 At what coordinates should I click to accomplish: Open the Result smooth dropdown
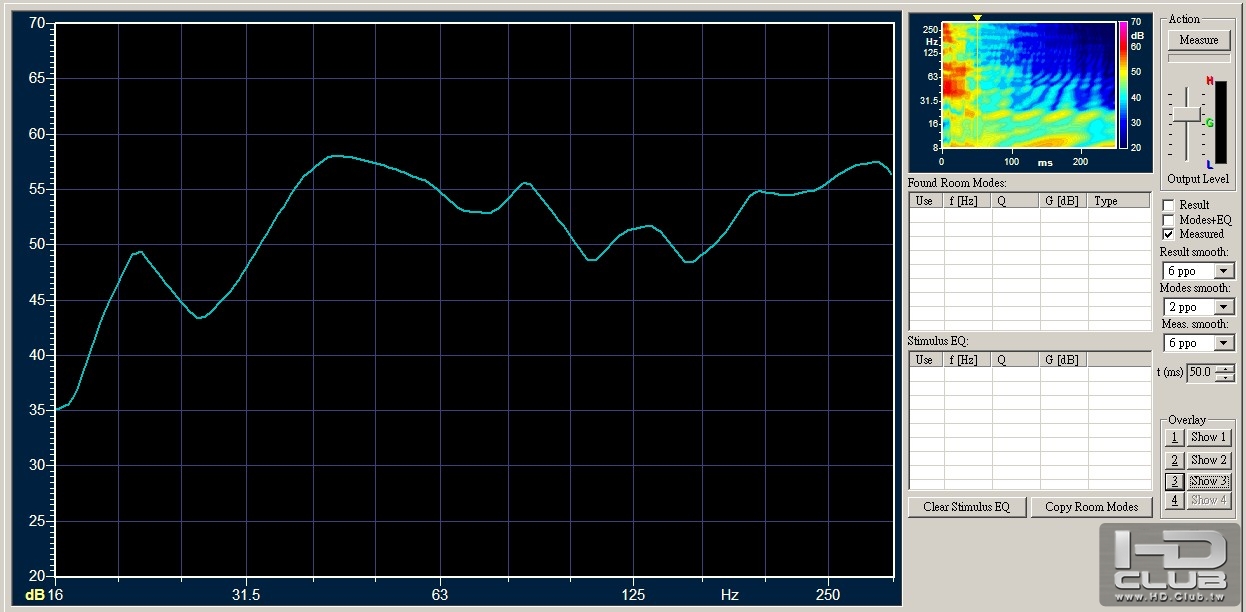(x=1224, y=271)
